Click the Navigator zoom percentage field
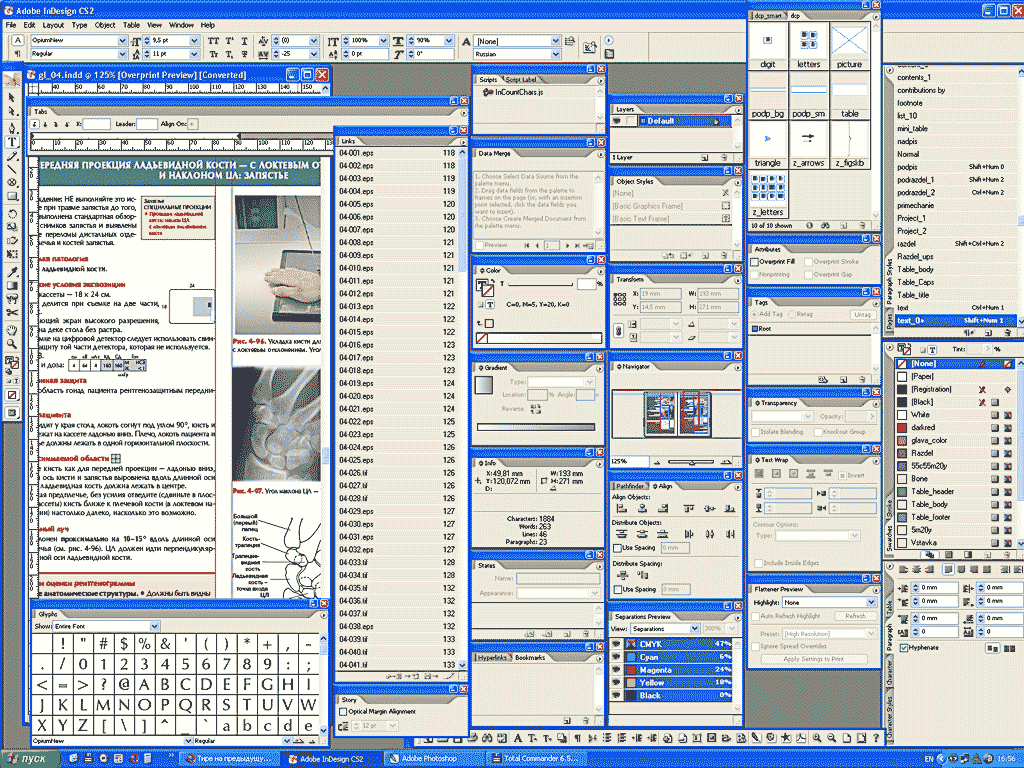 (x=630, y=461)
